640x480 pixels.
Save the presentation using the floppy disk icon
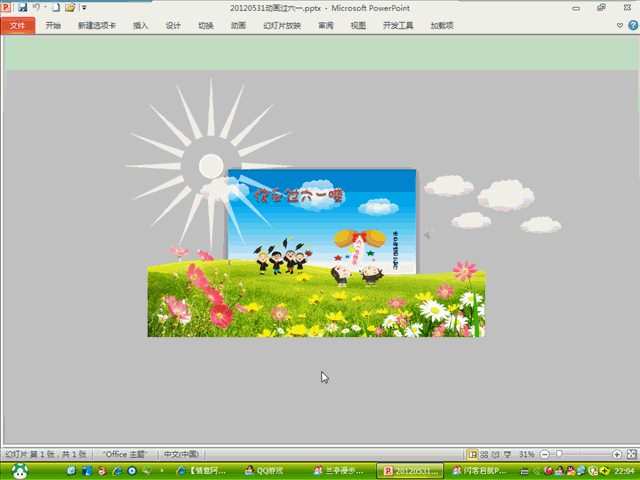(22, 7)
